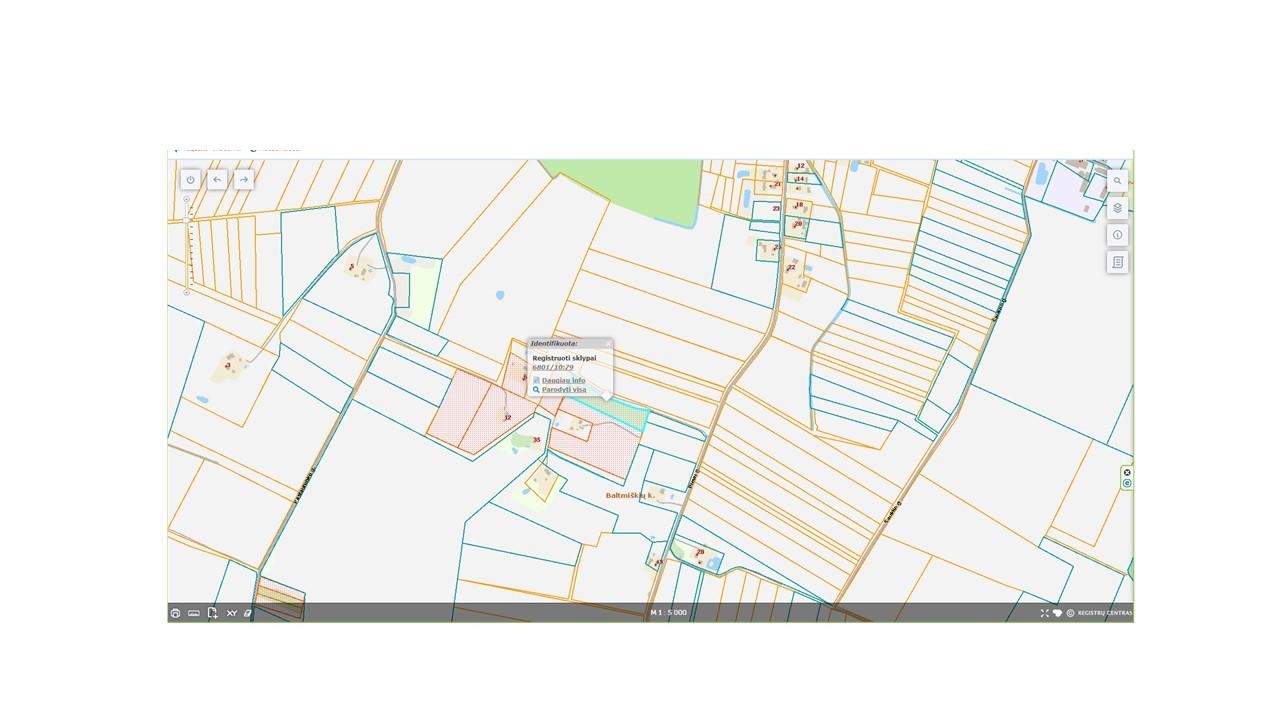Click the copyright icon before Registrų Centras
Image resolution: width=1280 pixels, height=720 pixels.
(1070, 613)
